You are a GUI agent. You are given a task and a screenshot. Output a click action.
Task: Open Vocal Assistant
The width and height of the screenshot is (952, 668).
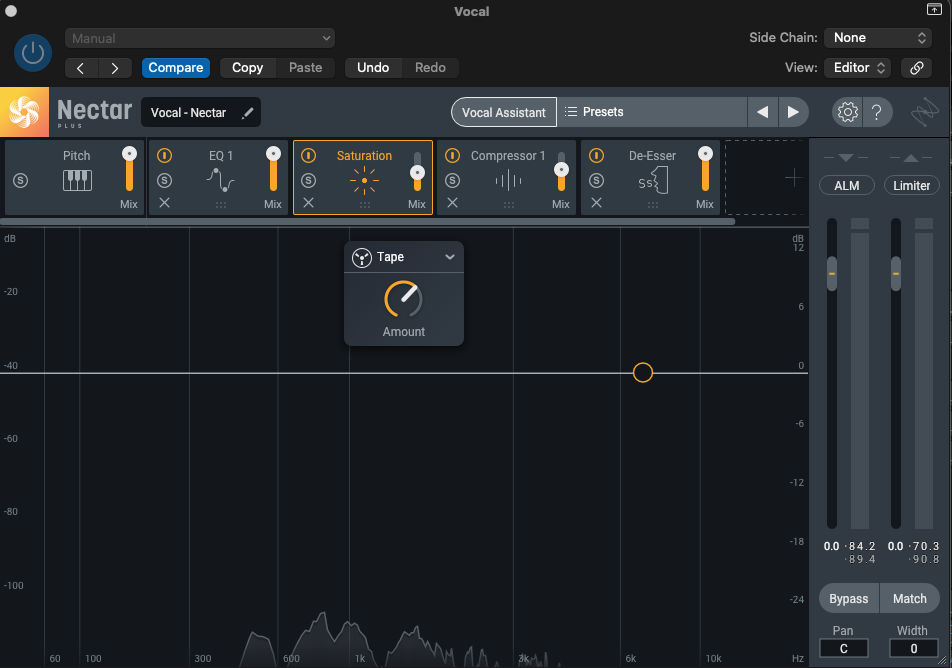coord(503,112)
